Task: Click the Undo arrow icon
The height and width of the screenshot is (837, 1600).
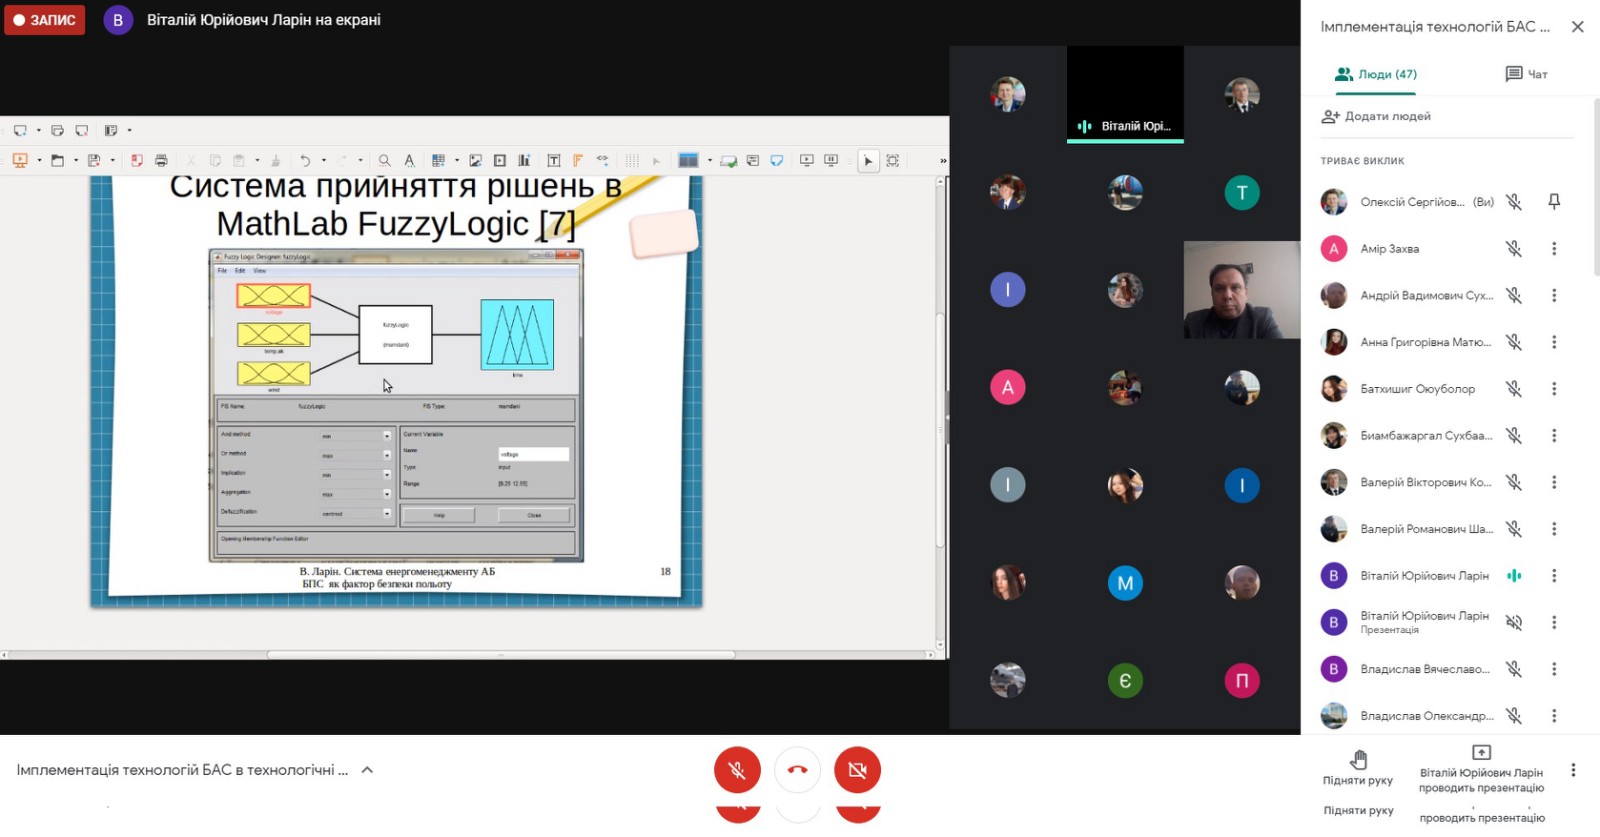Action: tap(305, 160)
